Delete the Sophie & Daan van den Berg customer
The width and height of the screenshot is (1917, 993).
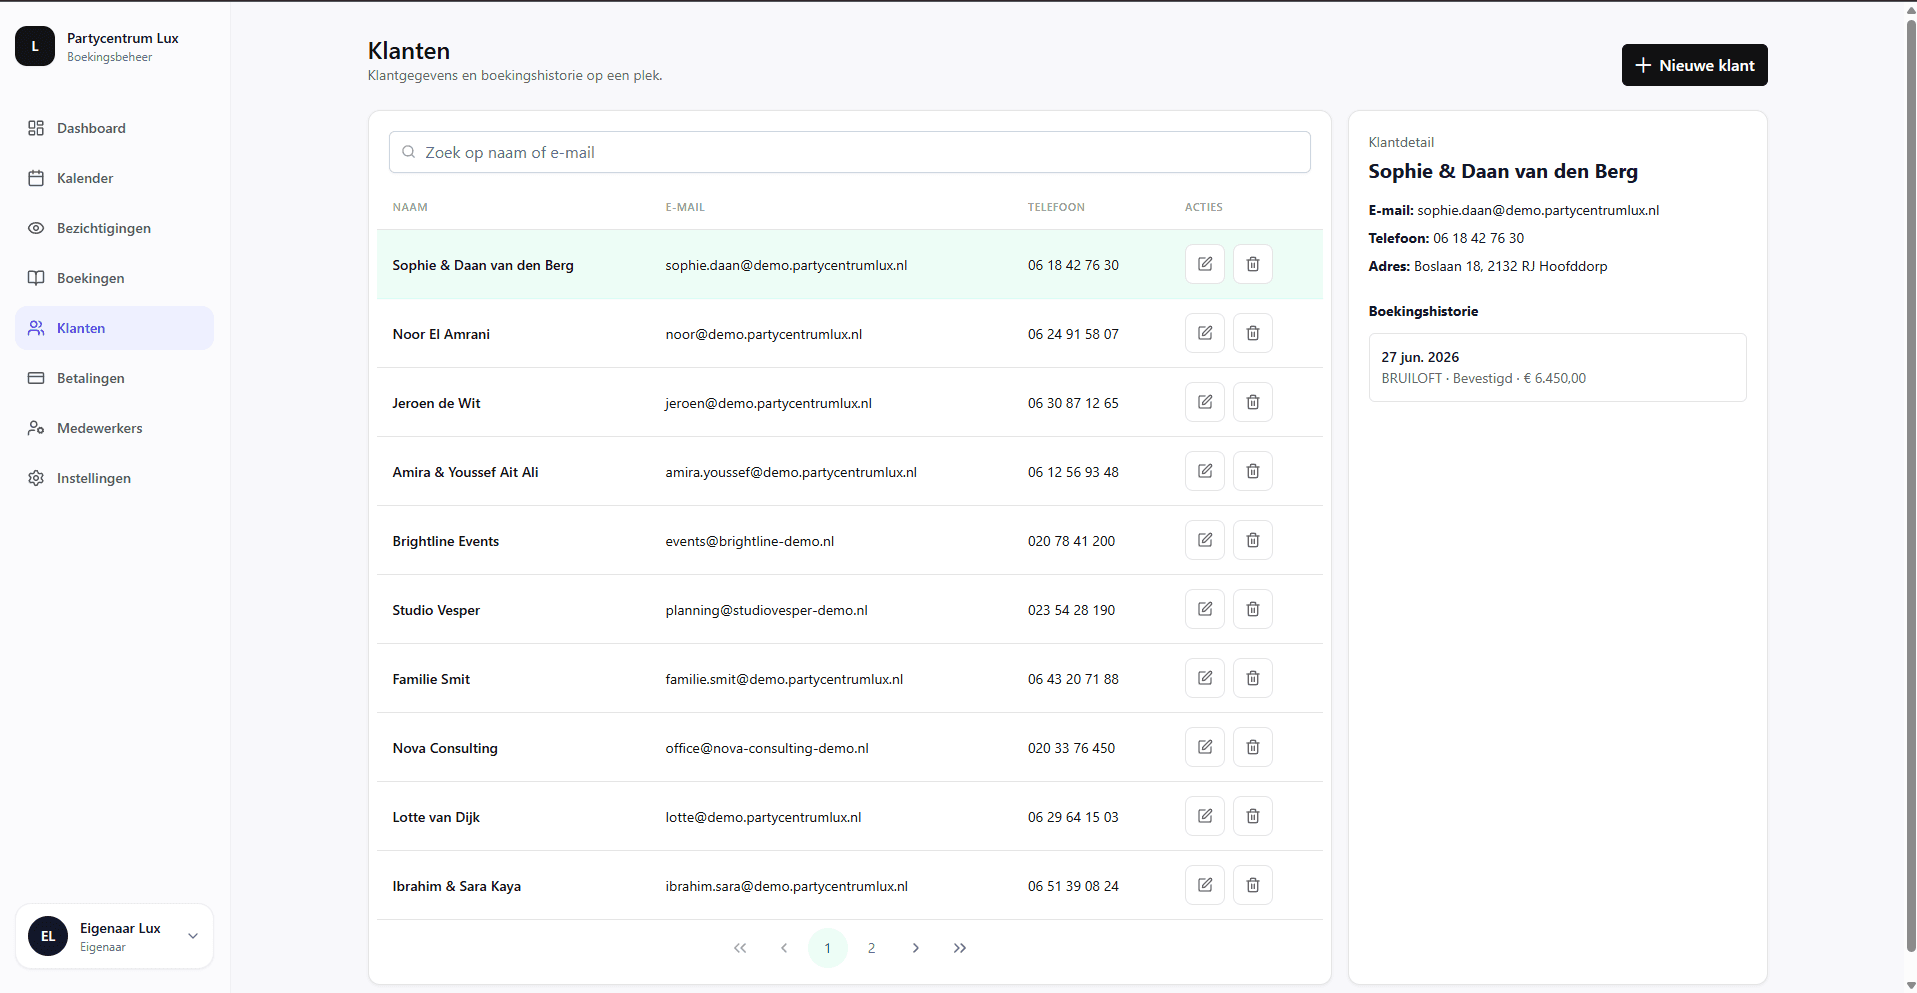click(1252, 264)
